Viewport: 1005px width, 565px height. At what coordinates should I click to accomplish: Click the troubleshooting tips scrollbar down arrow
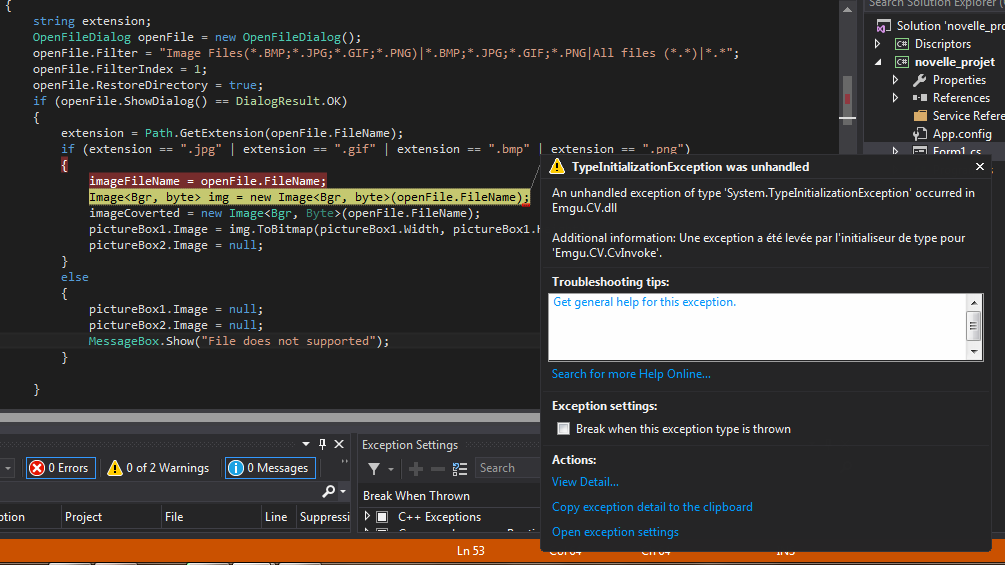coord(973,351)
